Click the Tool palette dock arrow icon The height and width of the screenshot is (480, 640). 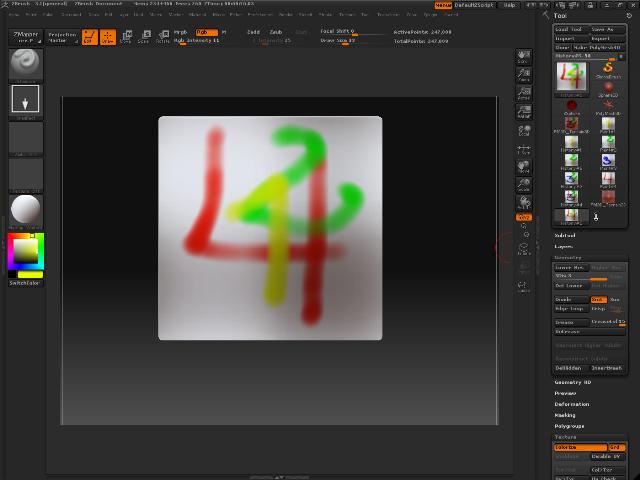tap(629, 16)
